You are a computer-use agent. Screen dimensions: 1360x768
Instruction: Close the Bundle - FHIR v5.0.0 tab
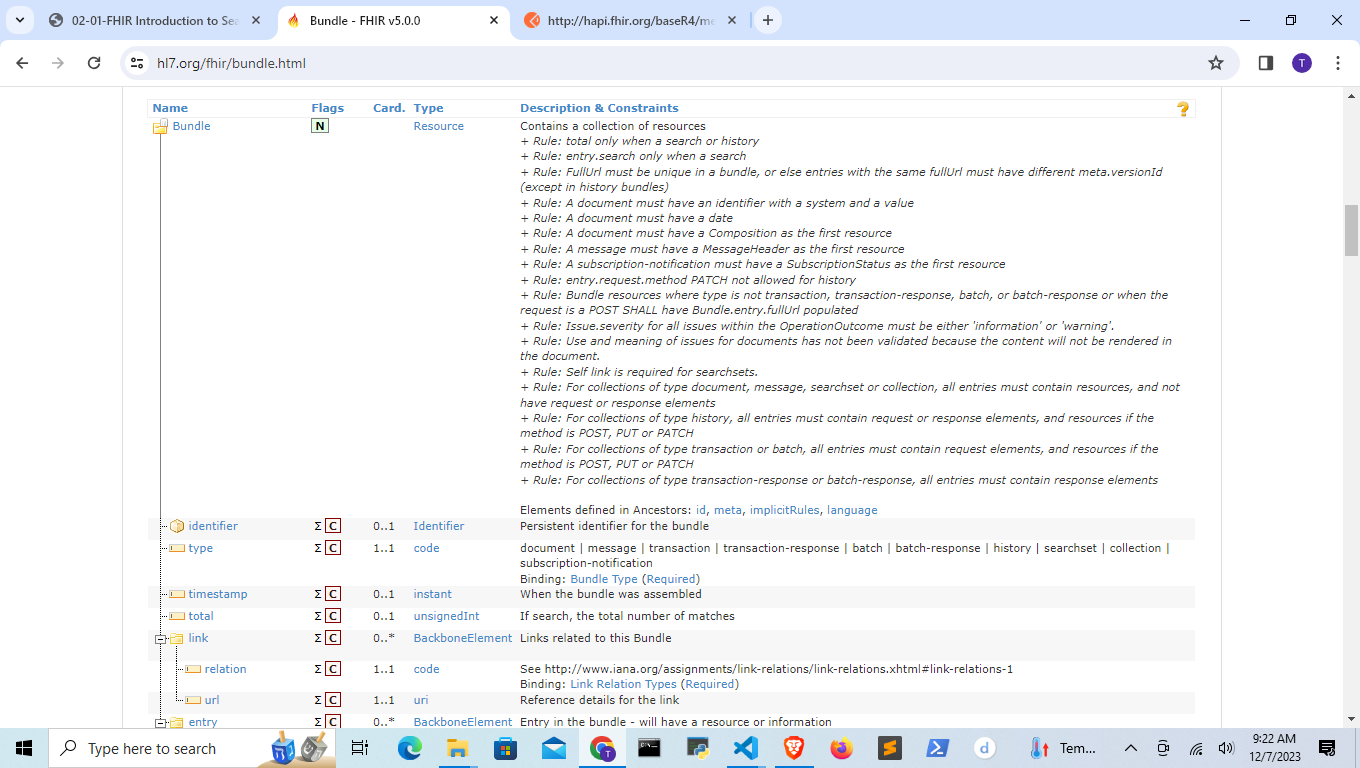pyautogui.click(x=493, y=20)
